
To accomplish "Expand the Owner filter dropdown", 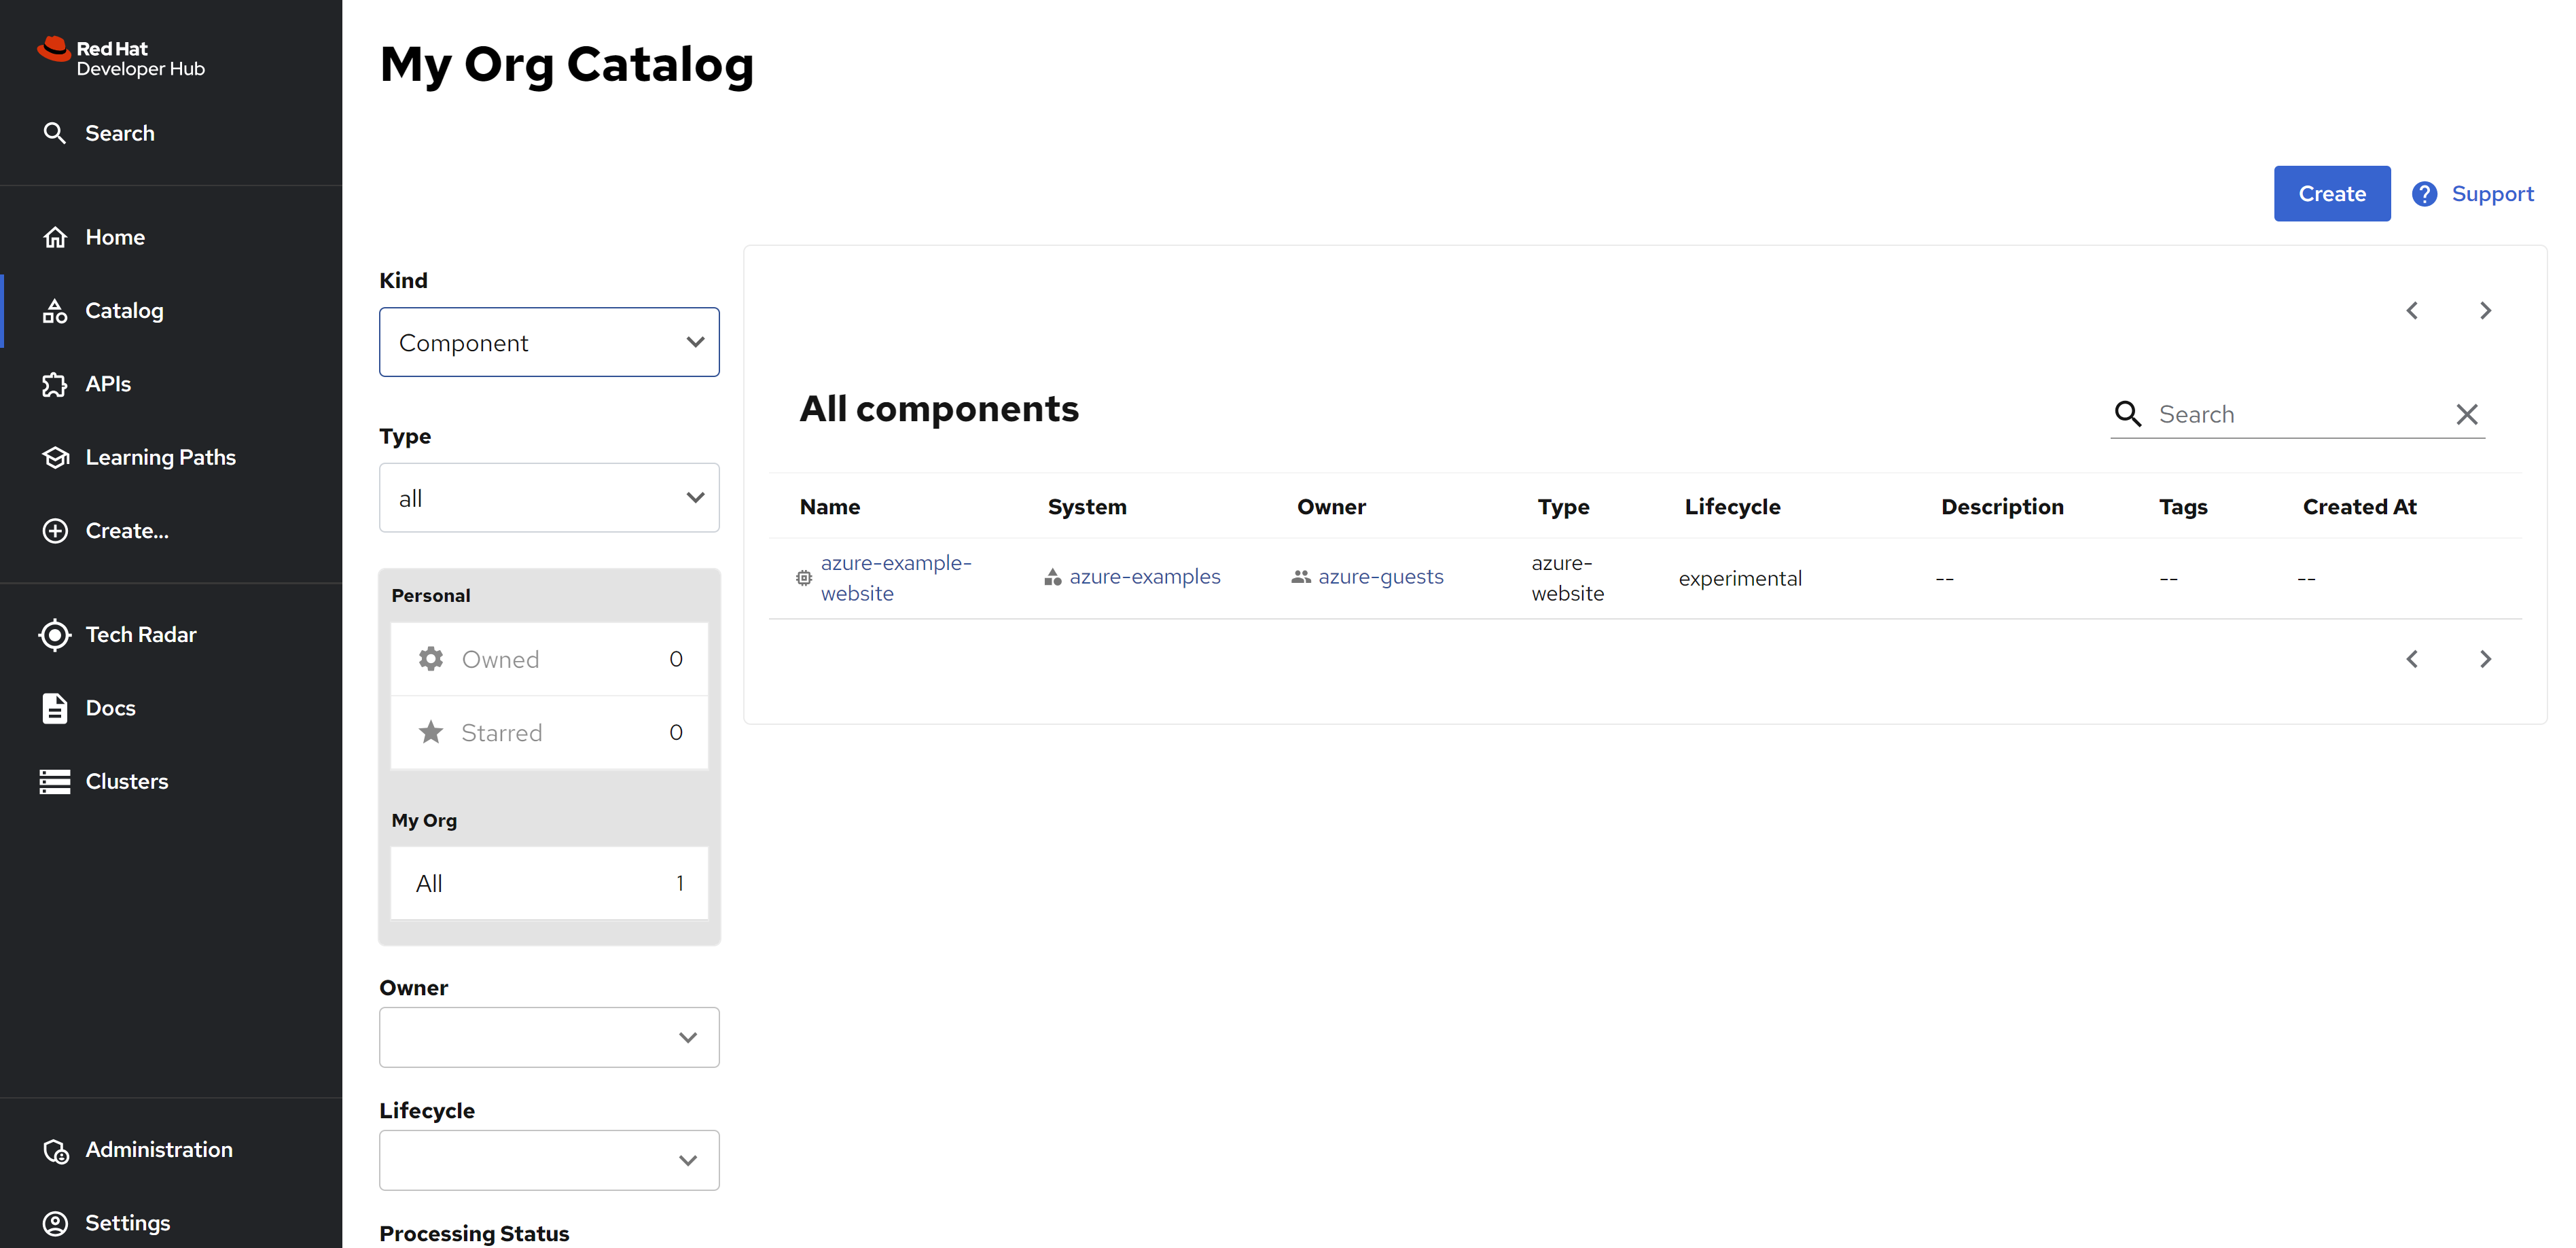I will pos(549,1037).
